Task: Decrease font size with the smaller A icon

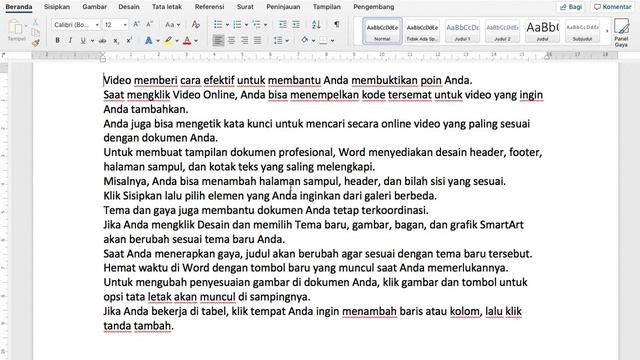Action: [x=149, y=24]
